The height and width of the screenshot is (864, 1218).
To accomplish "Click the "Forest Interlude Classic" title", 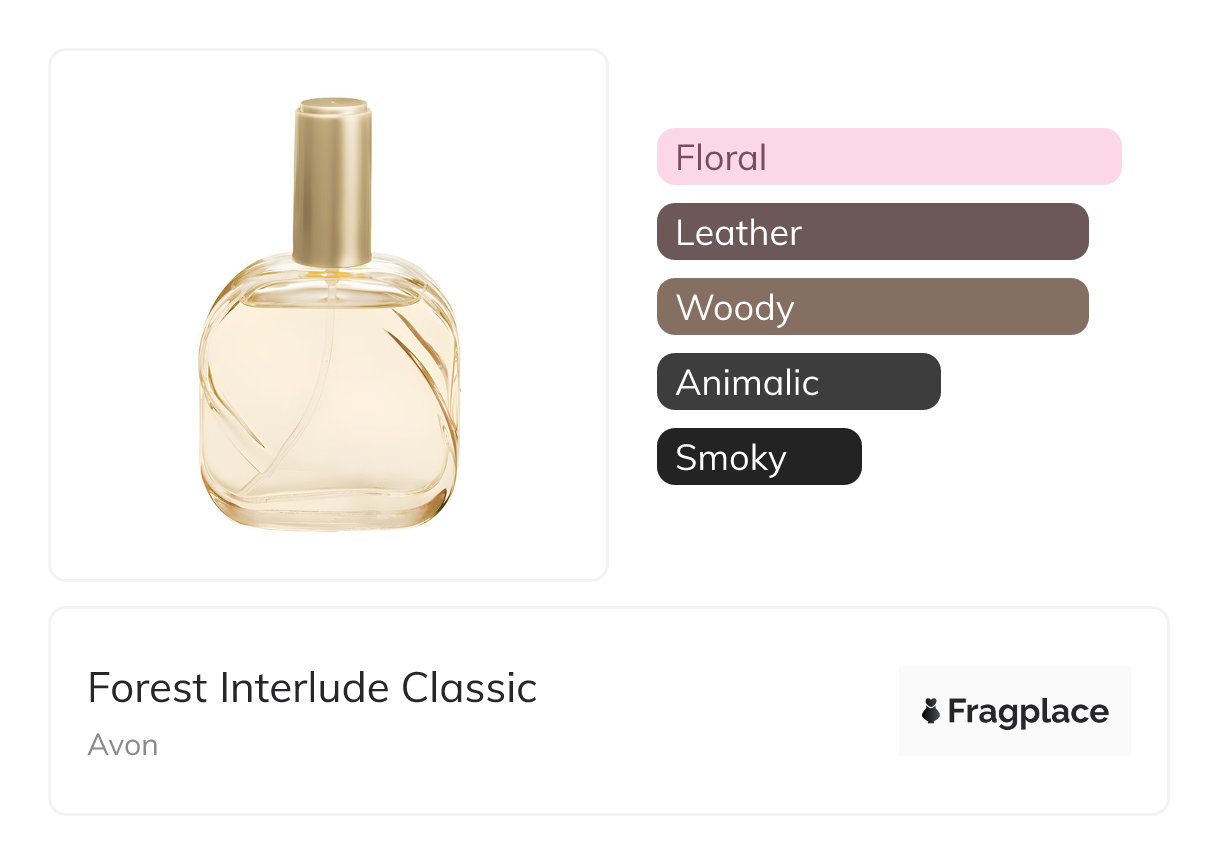I will (x=312, y=688).
